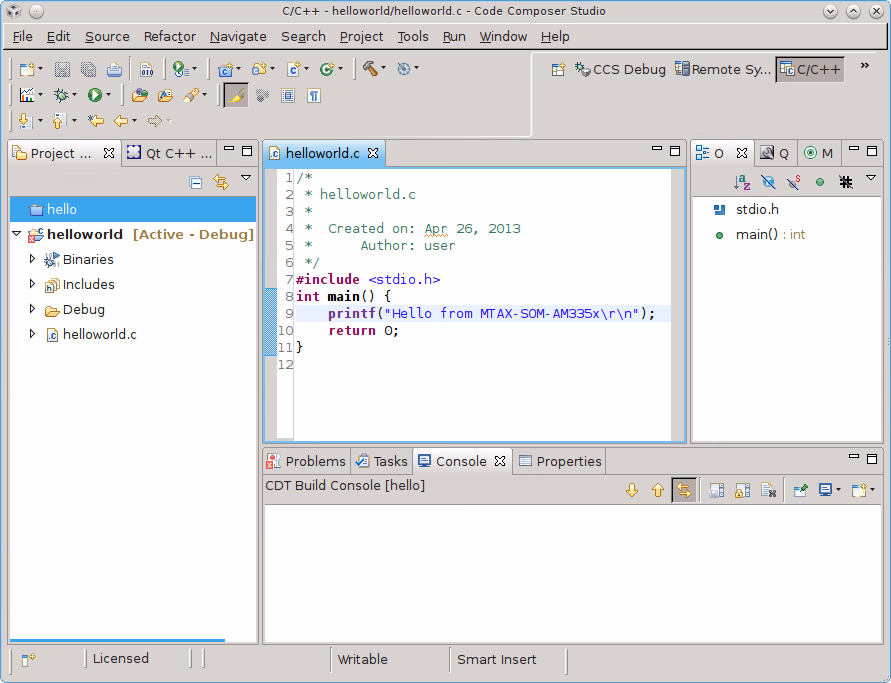Select the C/C++ perspective button
The width and height of the screenshot is (891, 683).
tap(810, 69)
